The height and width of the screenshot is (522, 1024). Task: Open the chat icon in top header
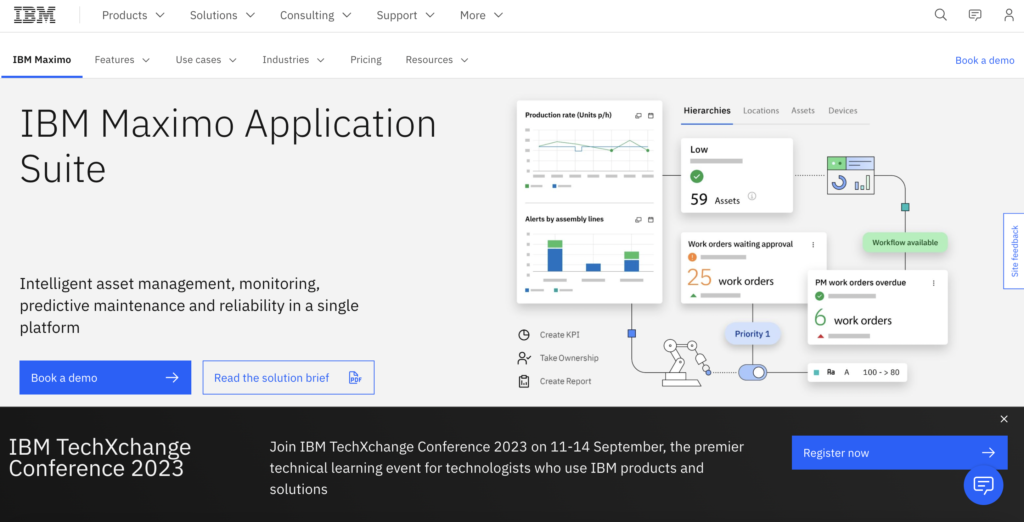(x=975, y=15)
